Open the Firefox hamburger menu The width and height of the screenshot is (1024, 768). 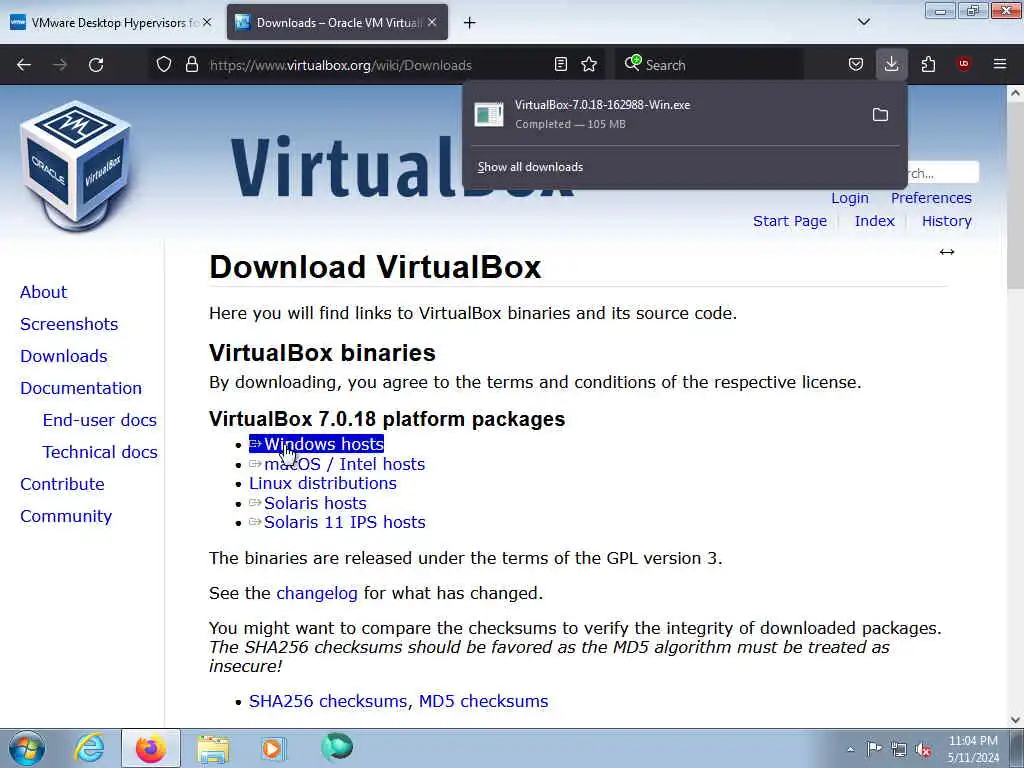[x=1000, y=64]
